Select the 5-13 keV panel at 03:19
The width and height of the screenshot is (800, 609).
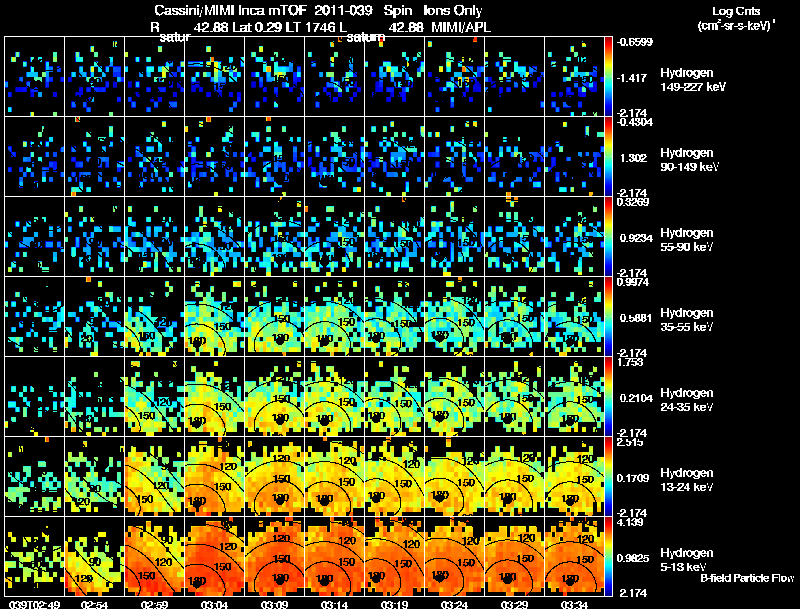coord(394,557)
